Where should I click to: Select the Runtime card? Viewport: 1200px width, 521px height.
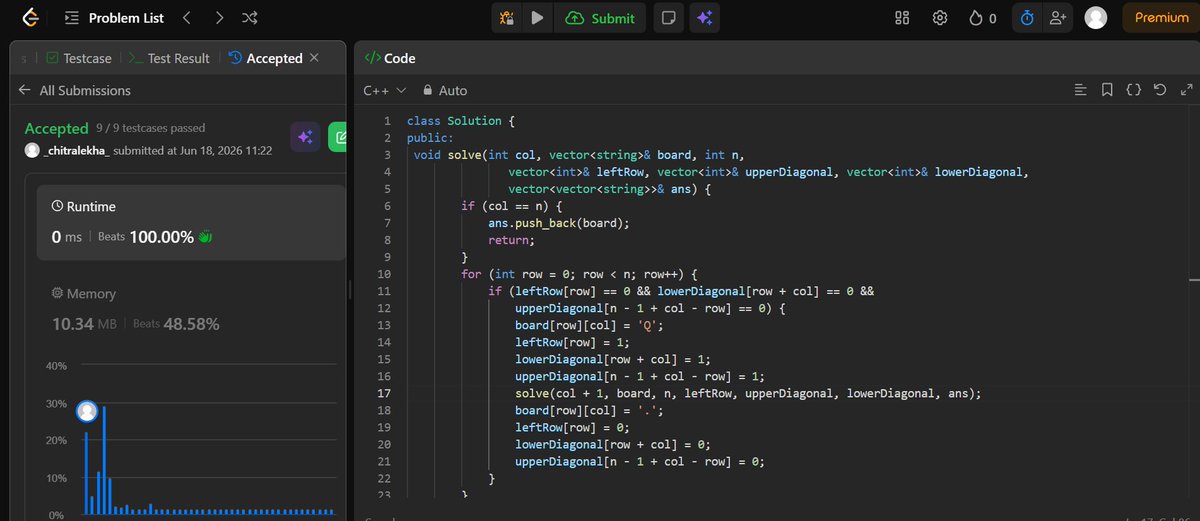tap(191, 223)
